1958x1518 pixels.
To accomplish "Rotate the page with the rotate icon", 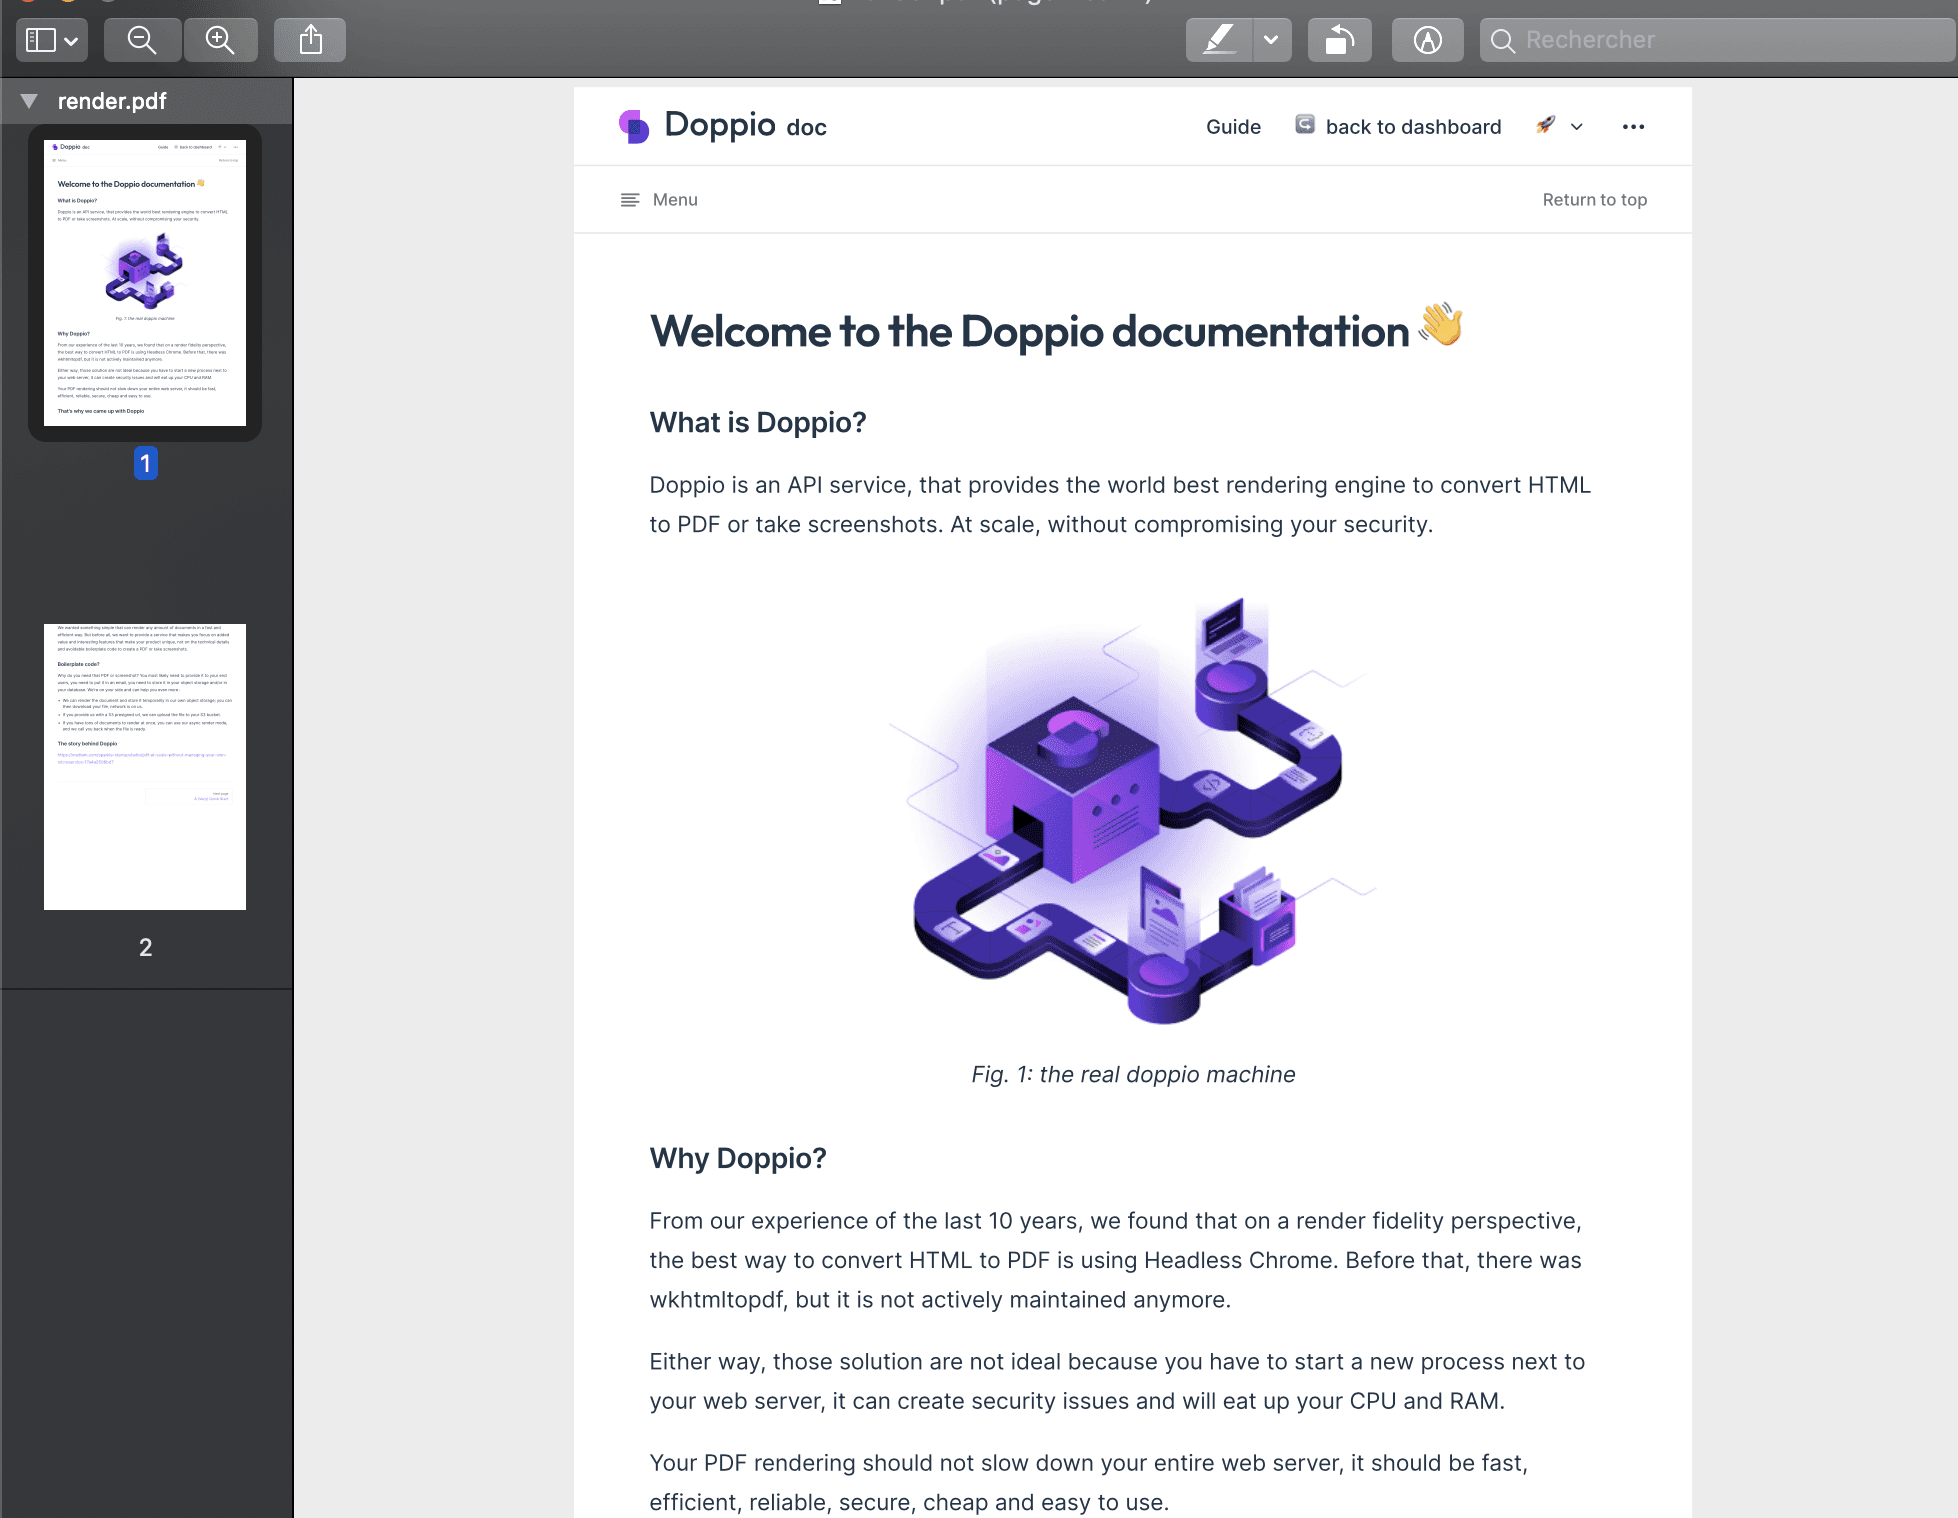I will pos(1340,40).
